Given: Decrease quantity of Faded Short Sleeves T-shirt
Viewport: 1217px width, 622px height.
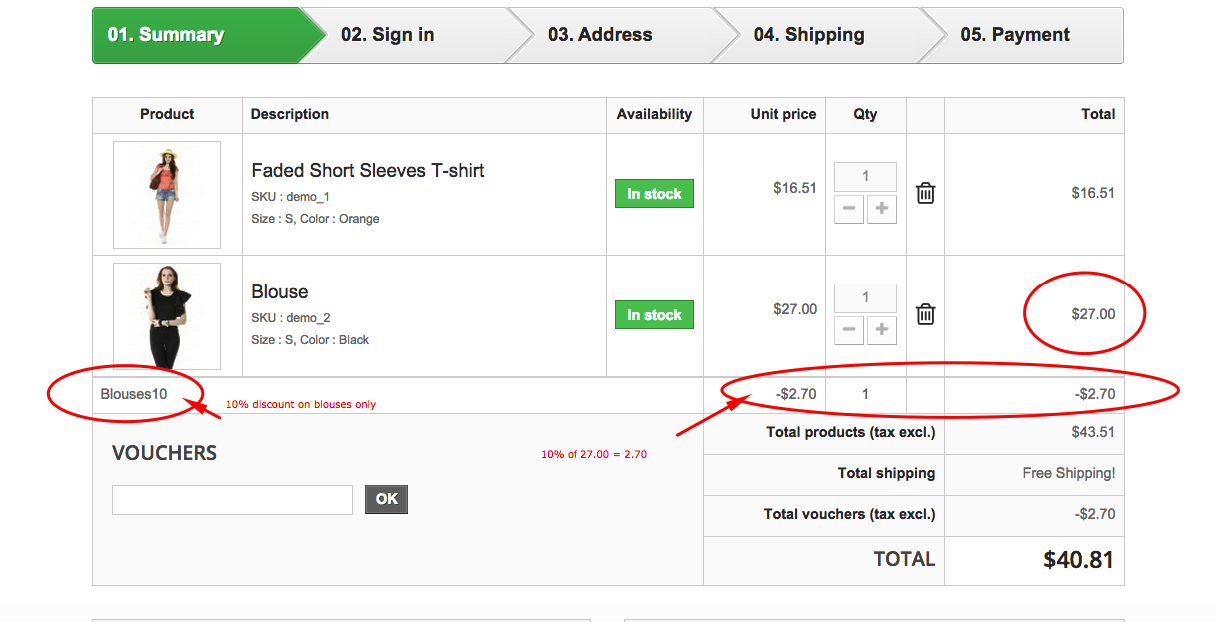Looking at the screenshot, I should pyautogui.click(x=849, y=209).
